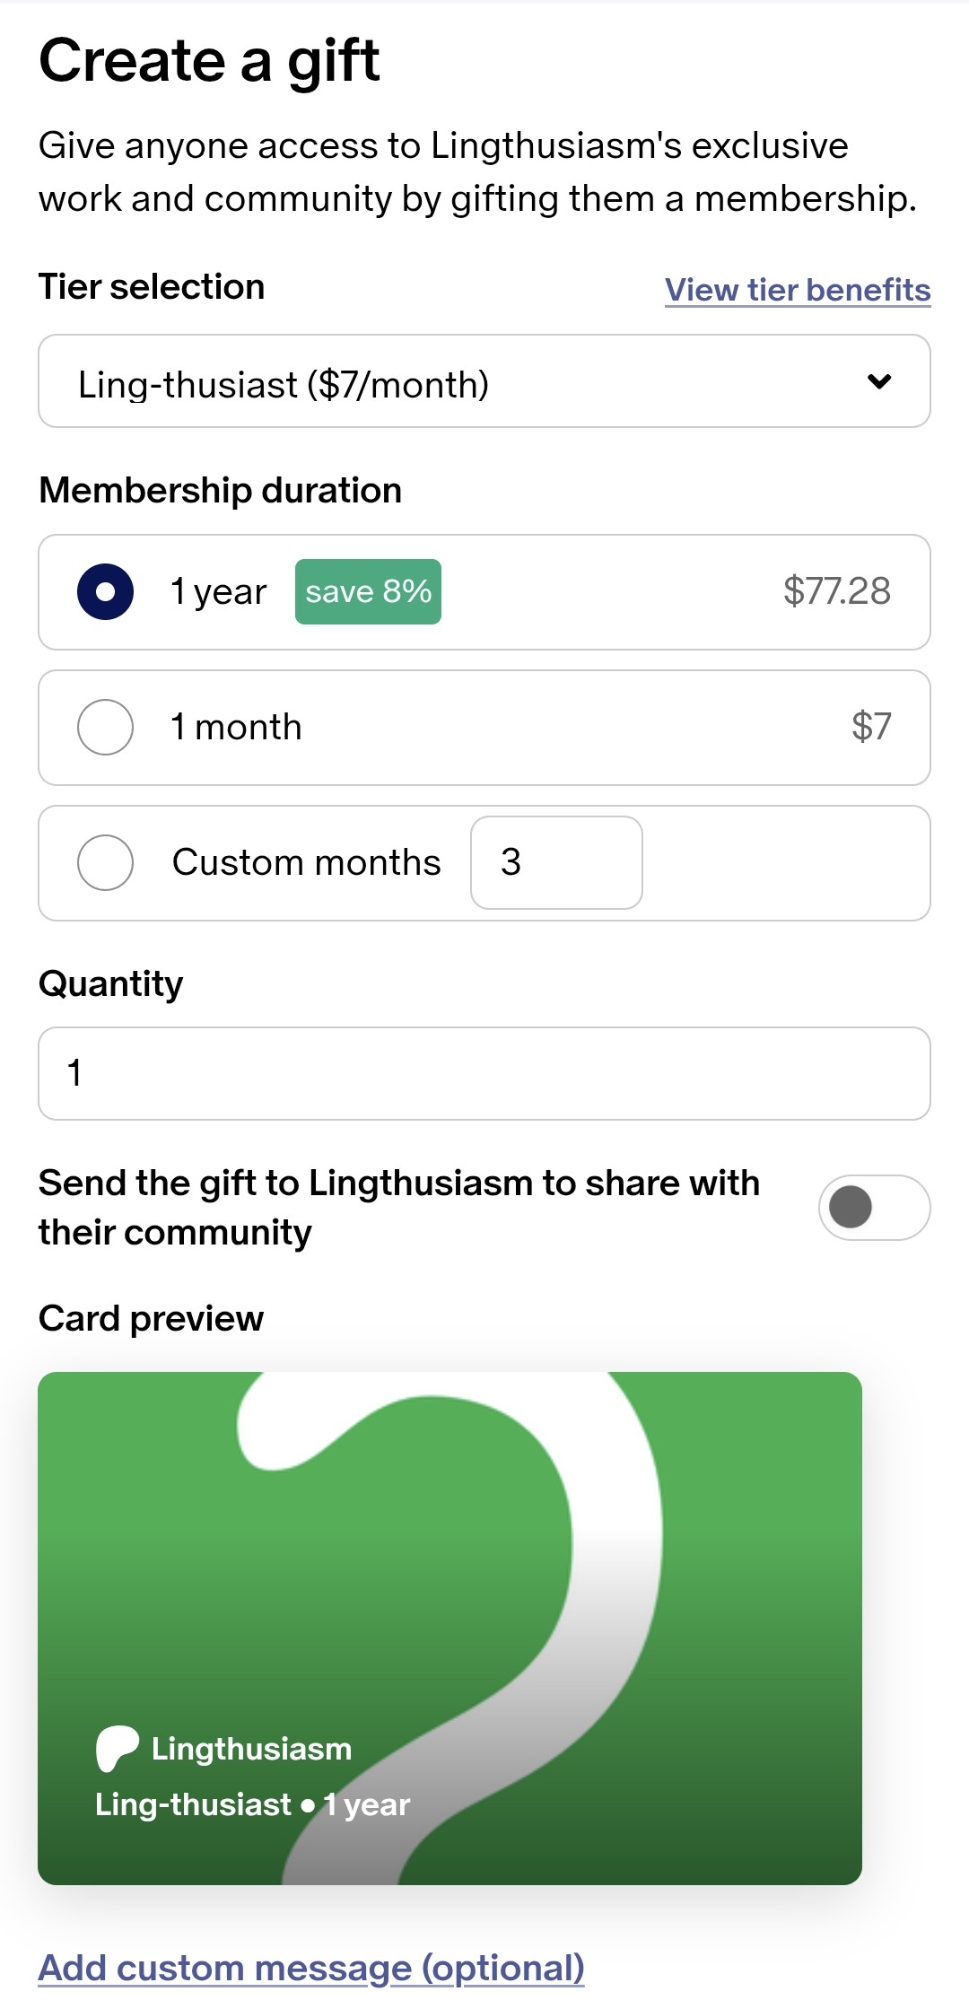Click into the Quantity input field
This screenshot has height=2000, width=969.
coord(484,1073)
